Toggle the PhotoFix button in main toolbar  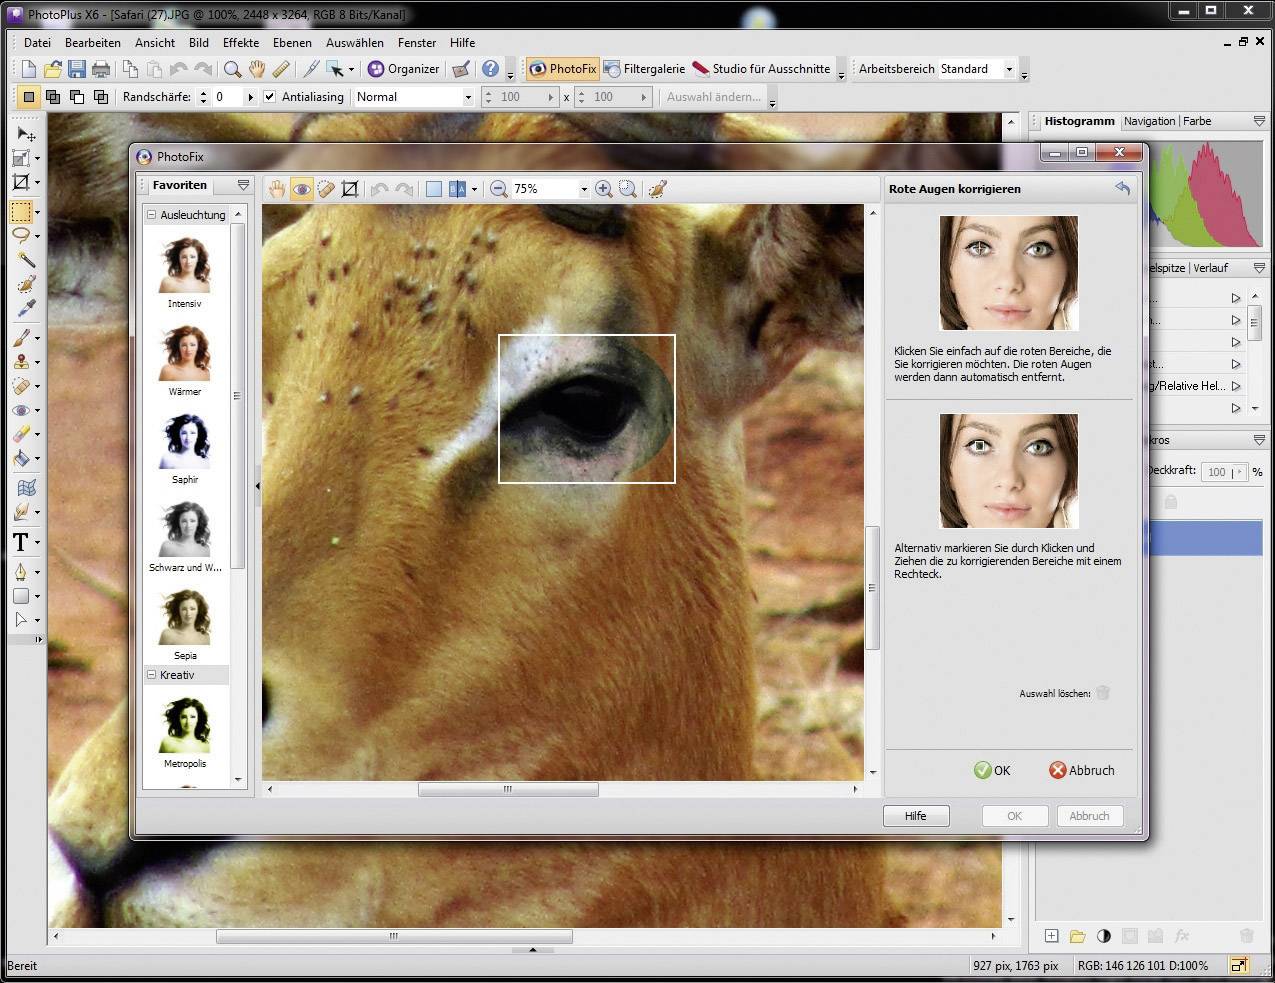pos(562,69)
